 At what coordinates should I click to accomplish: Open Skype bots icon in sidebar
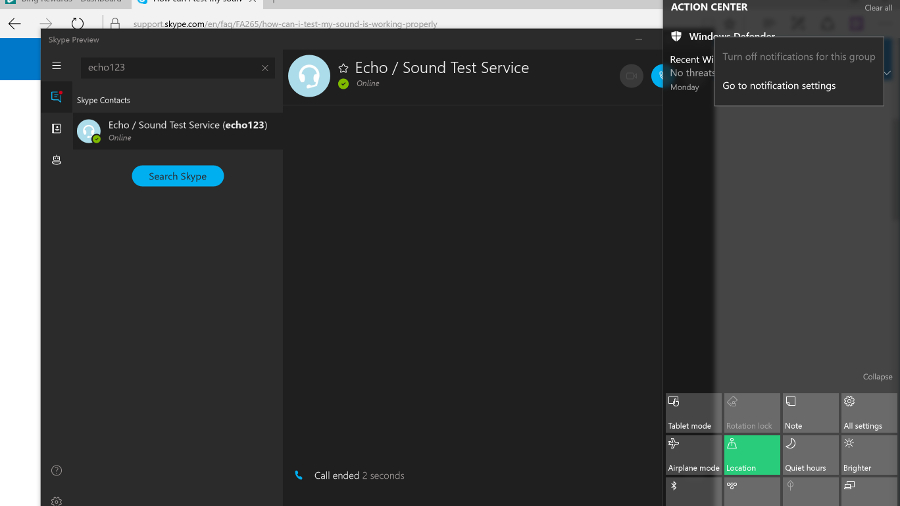56,160
